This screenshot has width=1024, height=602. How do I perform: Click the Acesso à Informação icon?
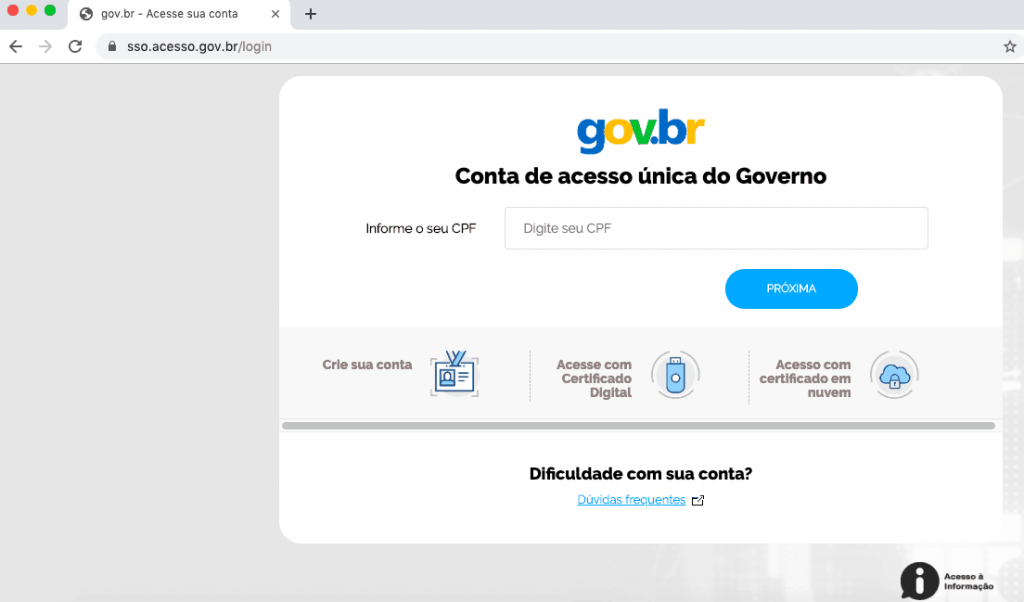coord(919,580)
